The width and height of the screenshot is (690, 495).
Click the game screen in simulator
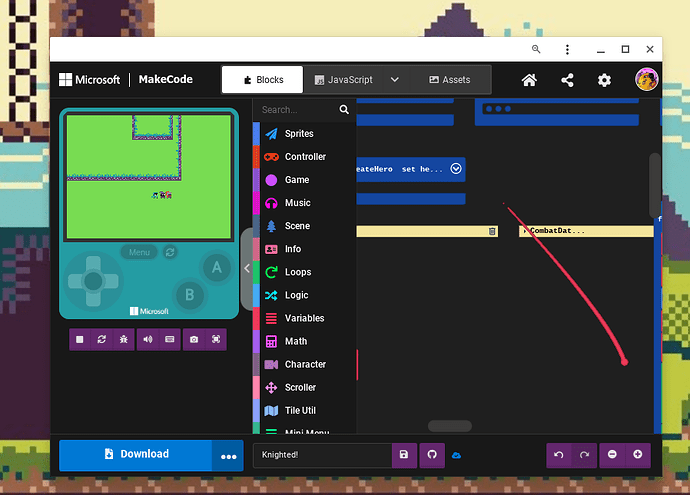[x=149, y=176]
